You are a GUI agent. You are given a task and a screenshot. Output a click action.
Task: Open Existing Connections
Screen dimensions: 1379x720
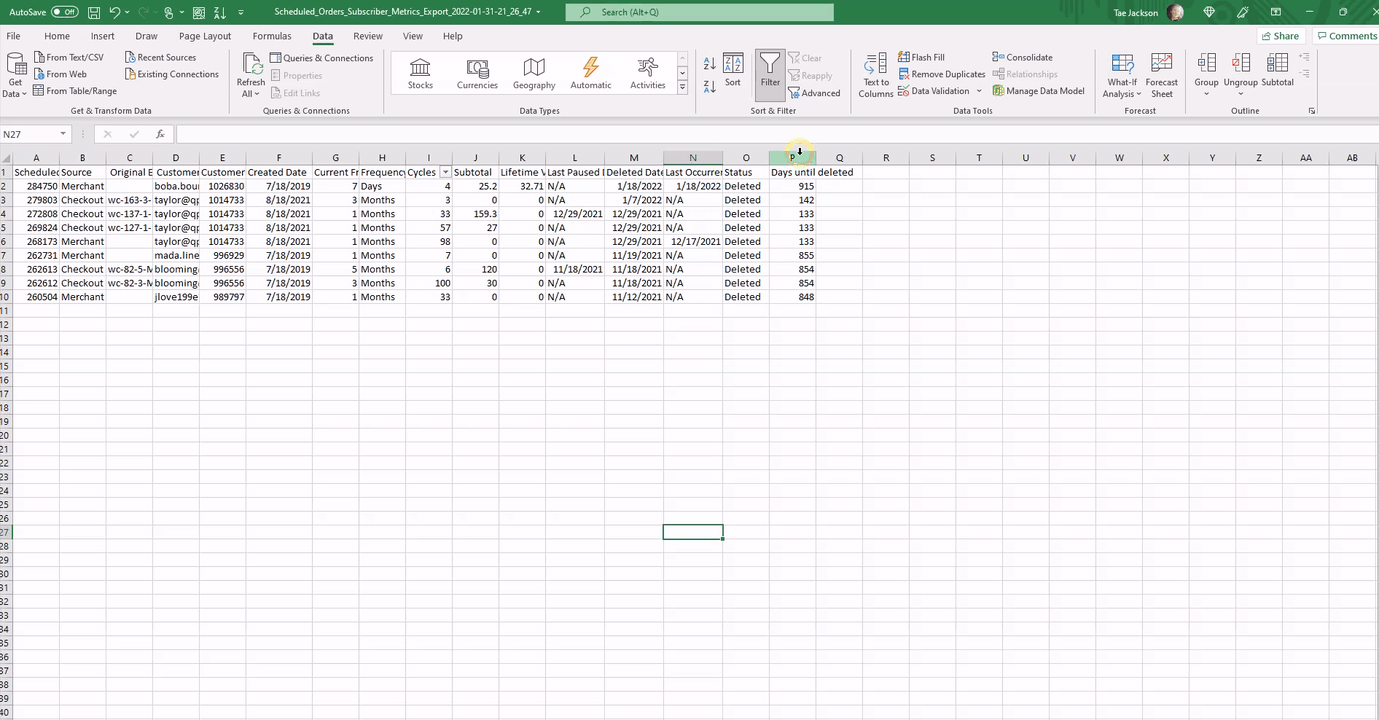172,74
